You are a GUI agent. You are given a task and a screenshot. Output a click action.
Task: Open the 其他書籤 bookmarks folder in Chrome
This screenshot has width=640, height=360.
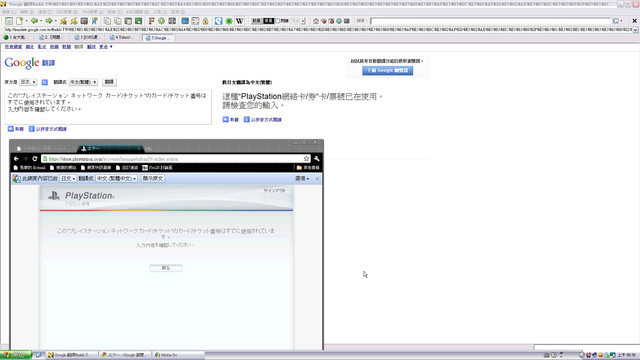(x=308, y=168)
